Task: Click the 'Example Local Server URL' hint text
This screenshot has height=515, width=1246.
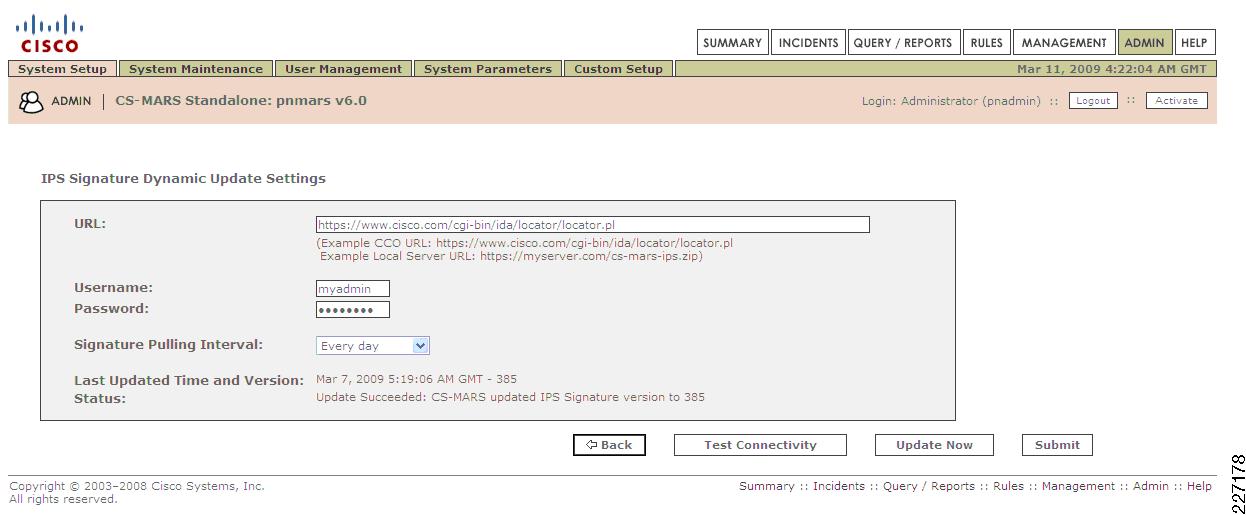Action: pyautogui.click(x=511, y=256)
